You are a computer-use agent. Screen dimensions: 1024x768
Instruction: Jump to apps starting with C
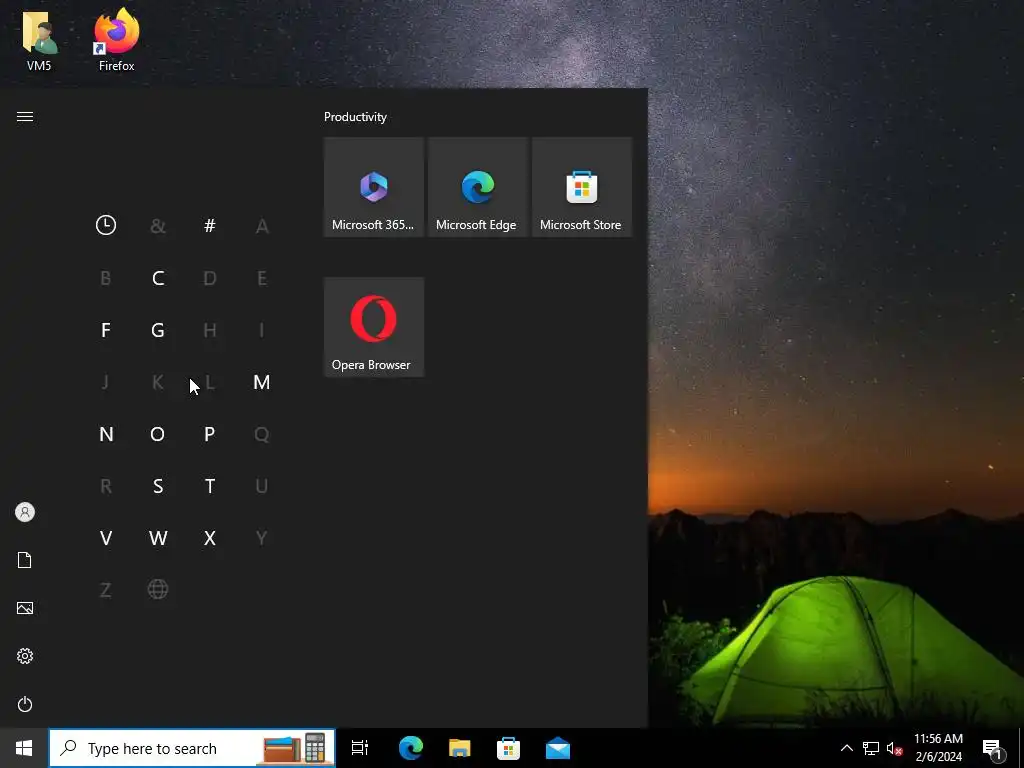pyautogui.click(x=158, y=278)
